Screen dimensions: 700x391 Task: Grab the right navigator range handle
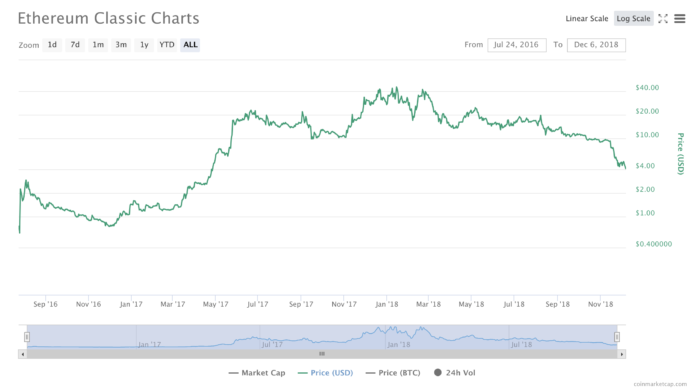(617, 337)
